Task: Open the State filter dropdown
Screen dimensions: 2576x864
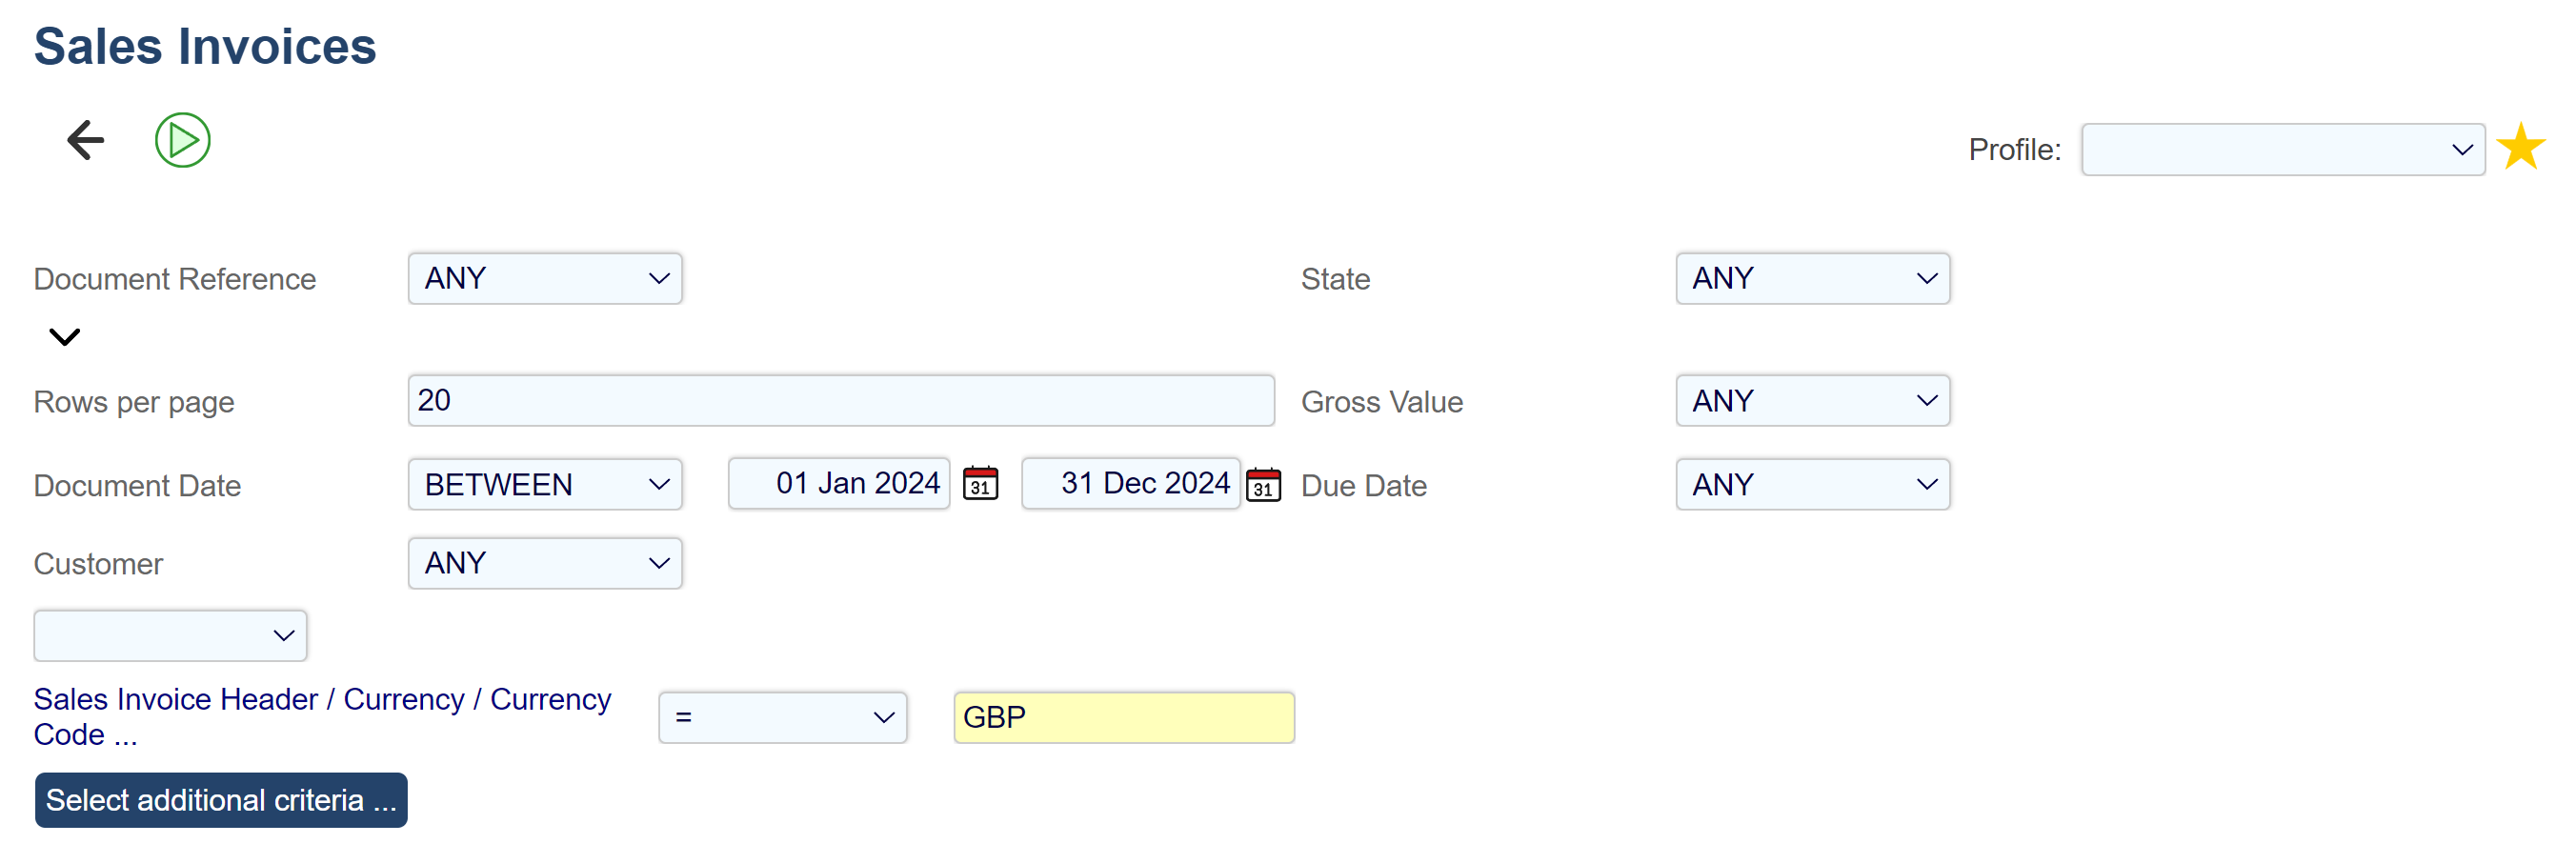Action: click(x=1812, y=279)
